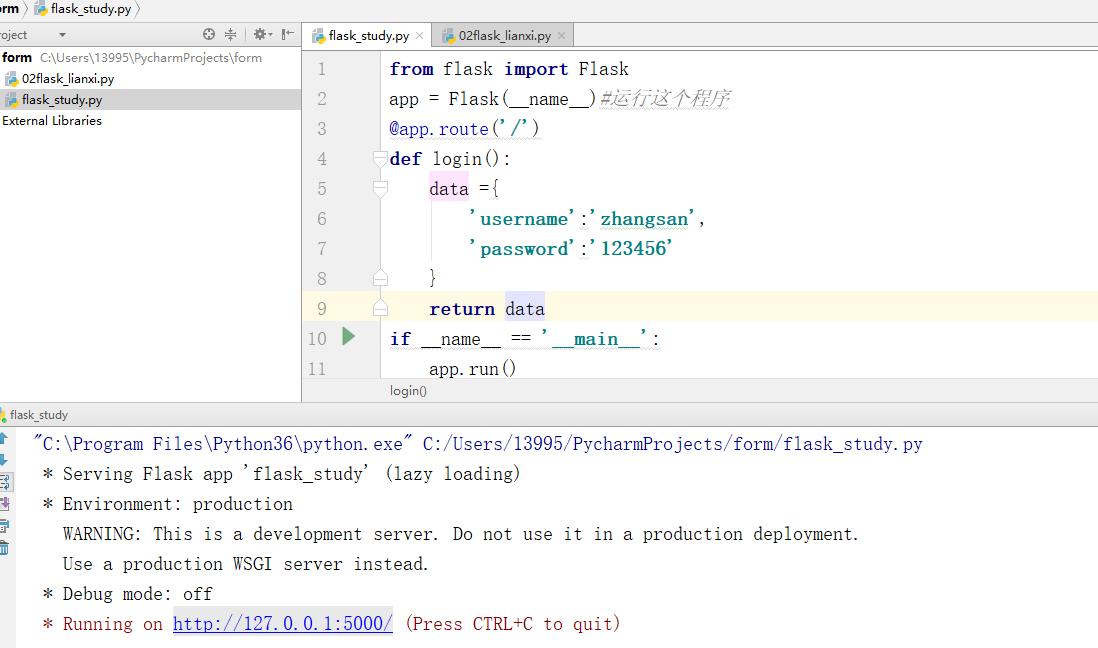Click the '__main__' string on line 10
The image size is (1098, 648).
595,339
